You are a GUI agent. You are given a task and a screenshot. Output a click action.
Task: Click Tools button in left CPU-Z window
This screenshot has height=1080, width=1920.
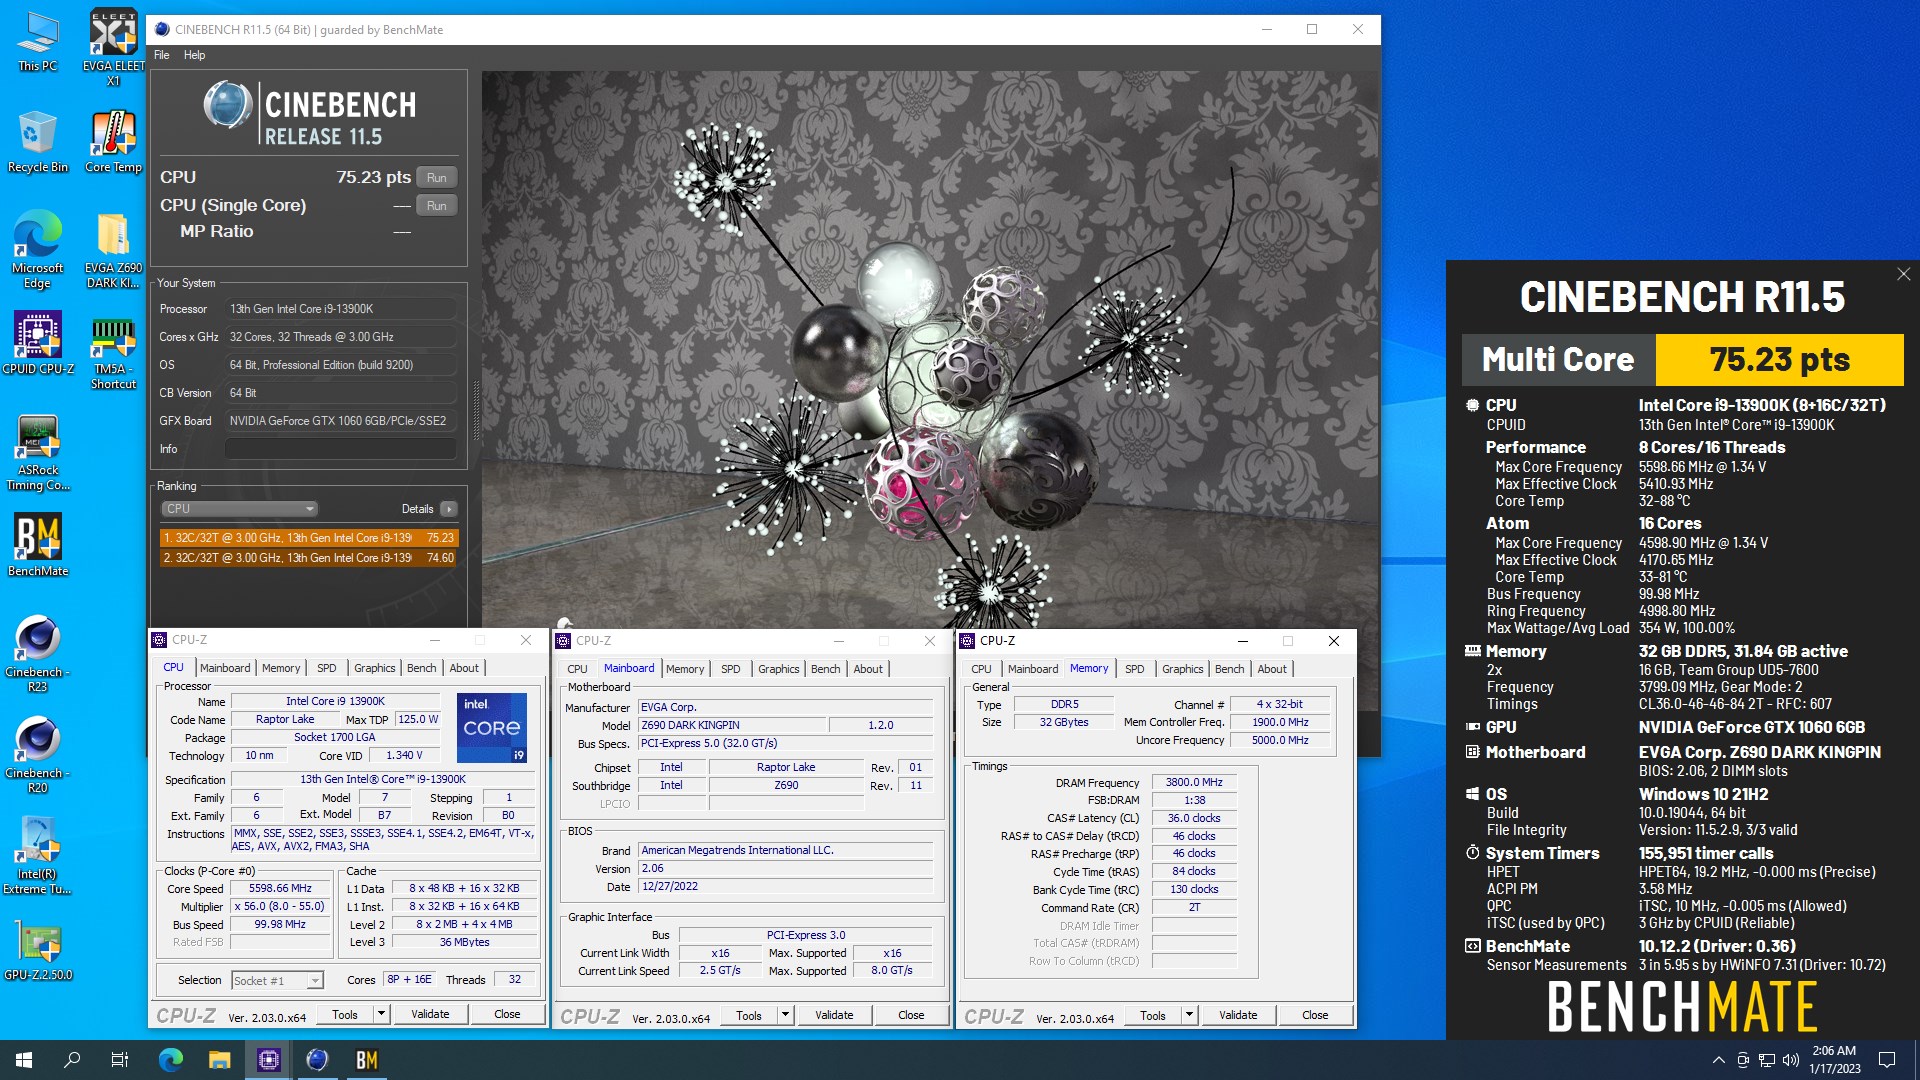coord(345,1014)
